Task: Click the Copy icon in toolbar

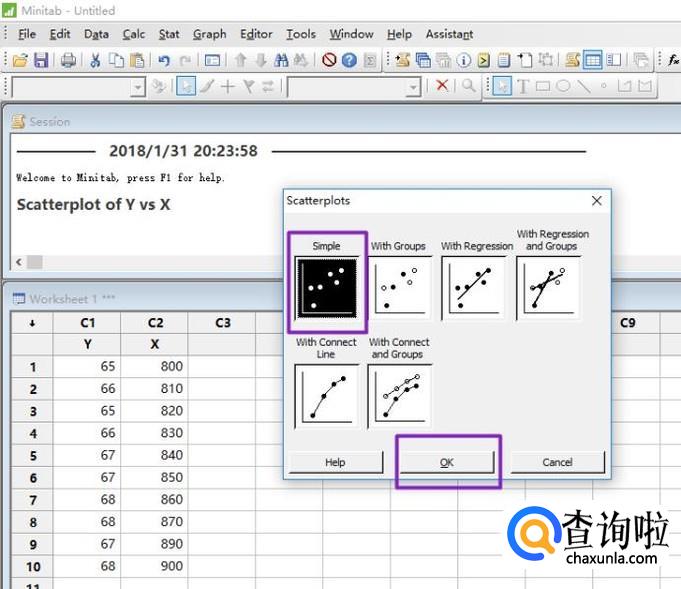Action: click(116, 60)
